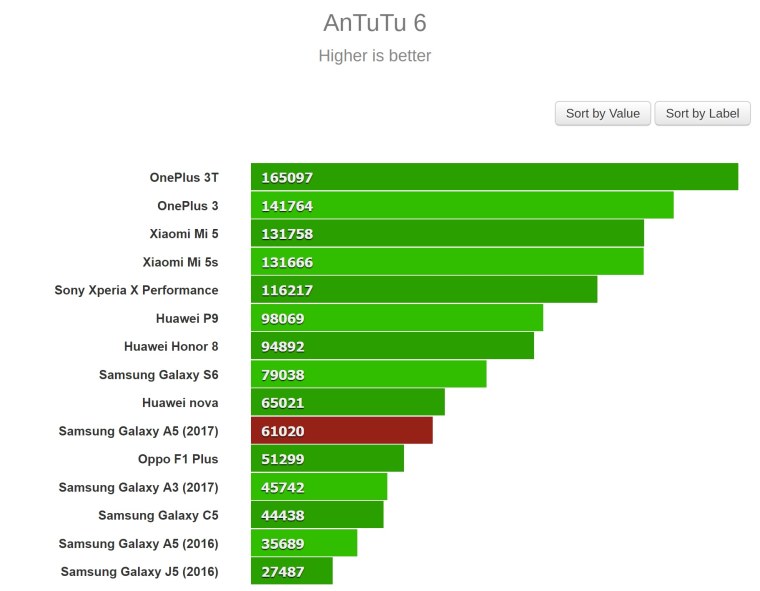The image size is (760, 591).
Task: Select the Xiaomi Mi 5 label
Action: [184, 234]
